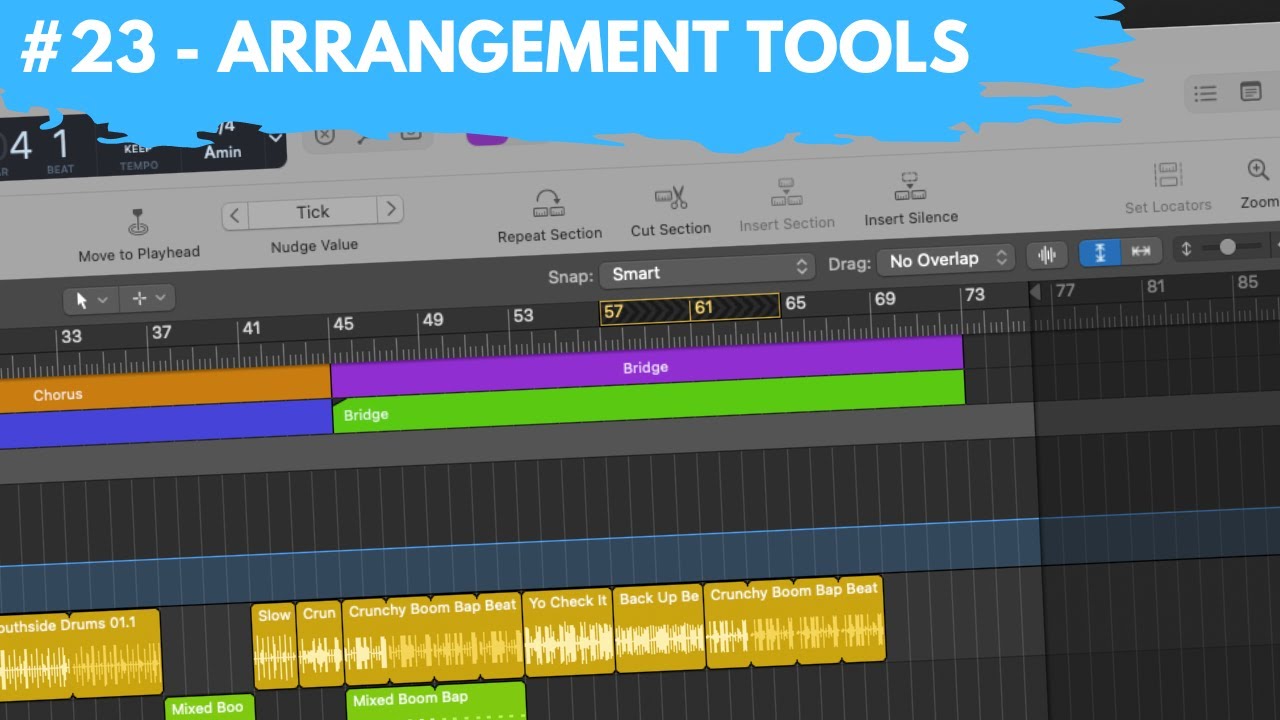Expand the LCD display mode chevron
The height and width of the screenshot is (720, 1280).
[274, 138]
